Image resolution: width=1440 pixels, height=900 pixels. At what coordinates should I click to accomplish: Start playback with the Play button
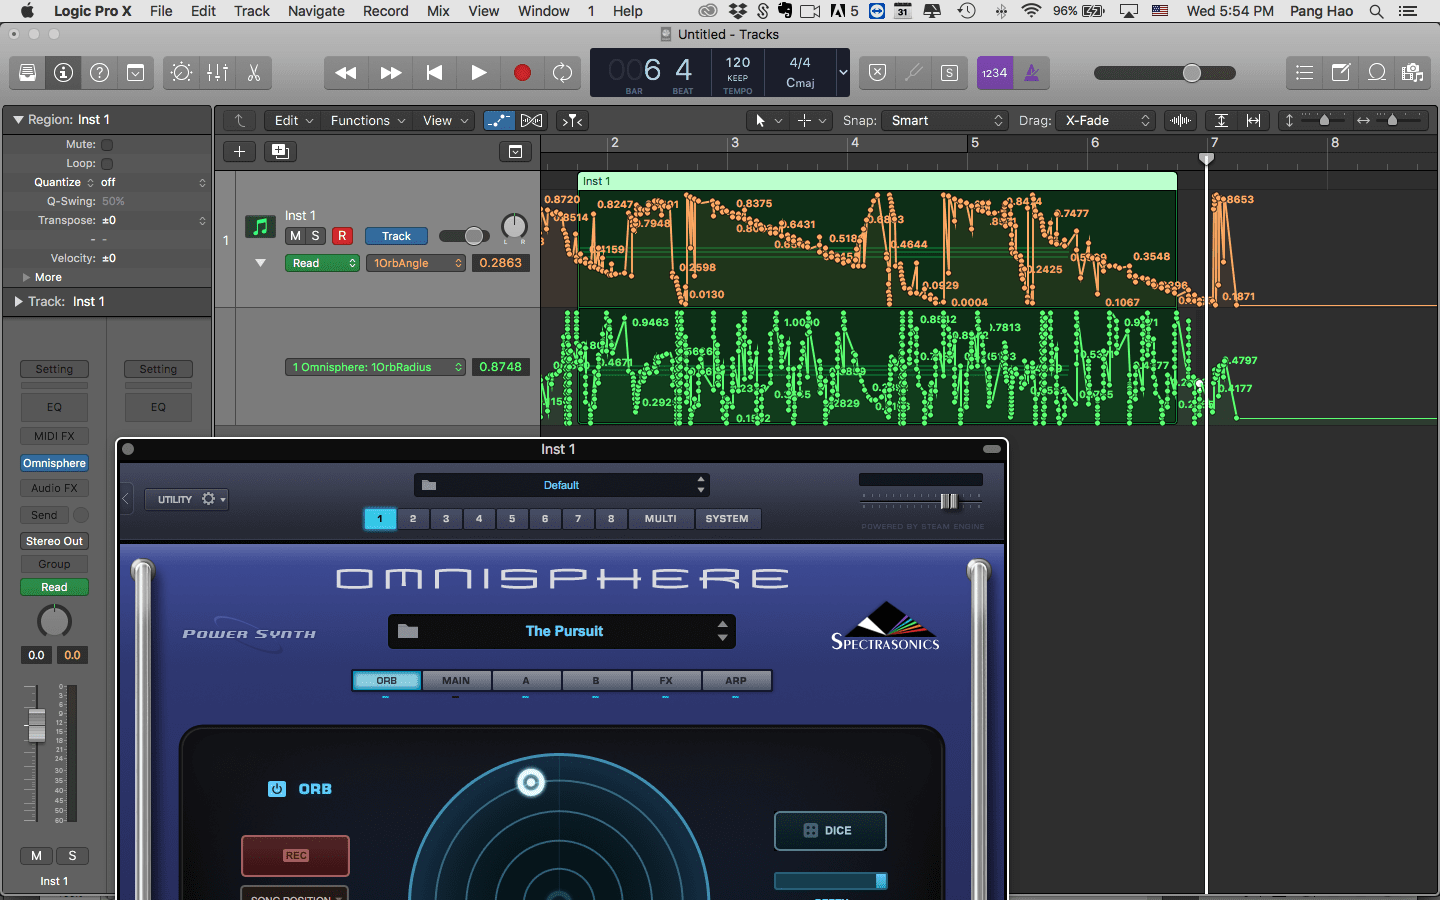click(479, 73)
